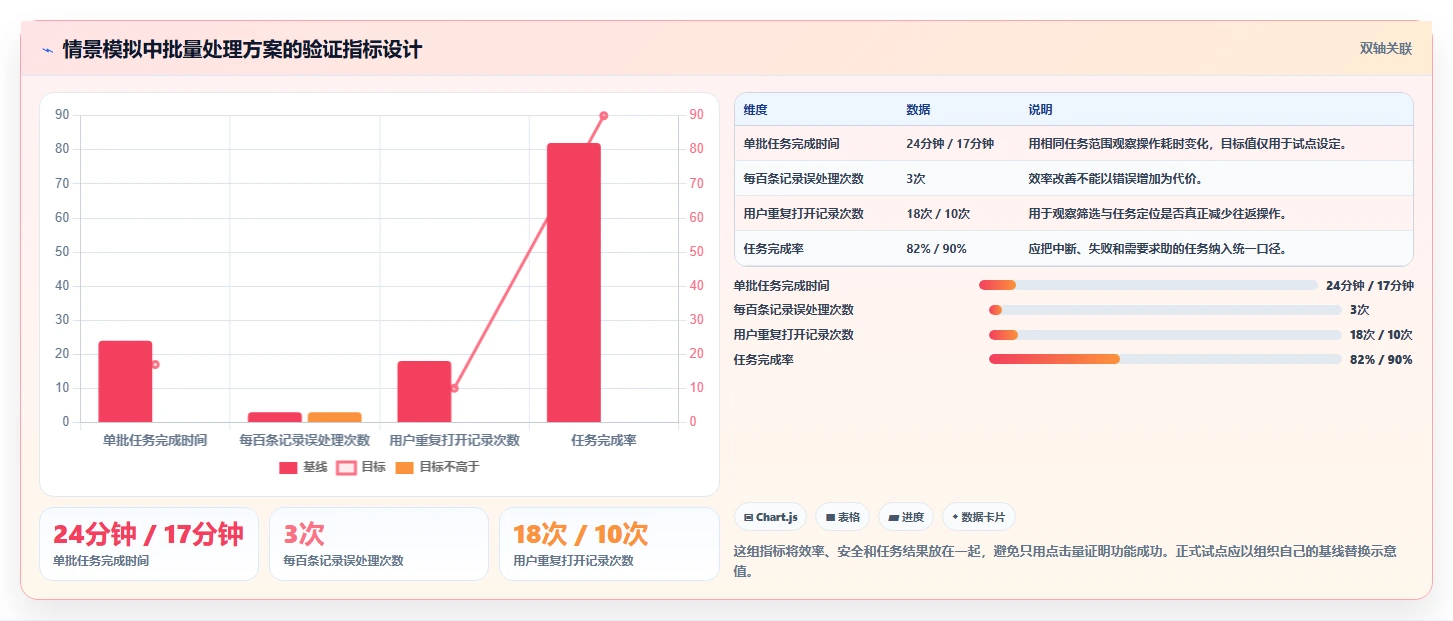
Task: Click the 任务完成率 progress label
Action: pyautogui.click(x=764, y=360)
